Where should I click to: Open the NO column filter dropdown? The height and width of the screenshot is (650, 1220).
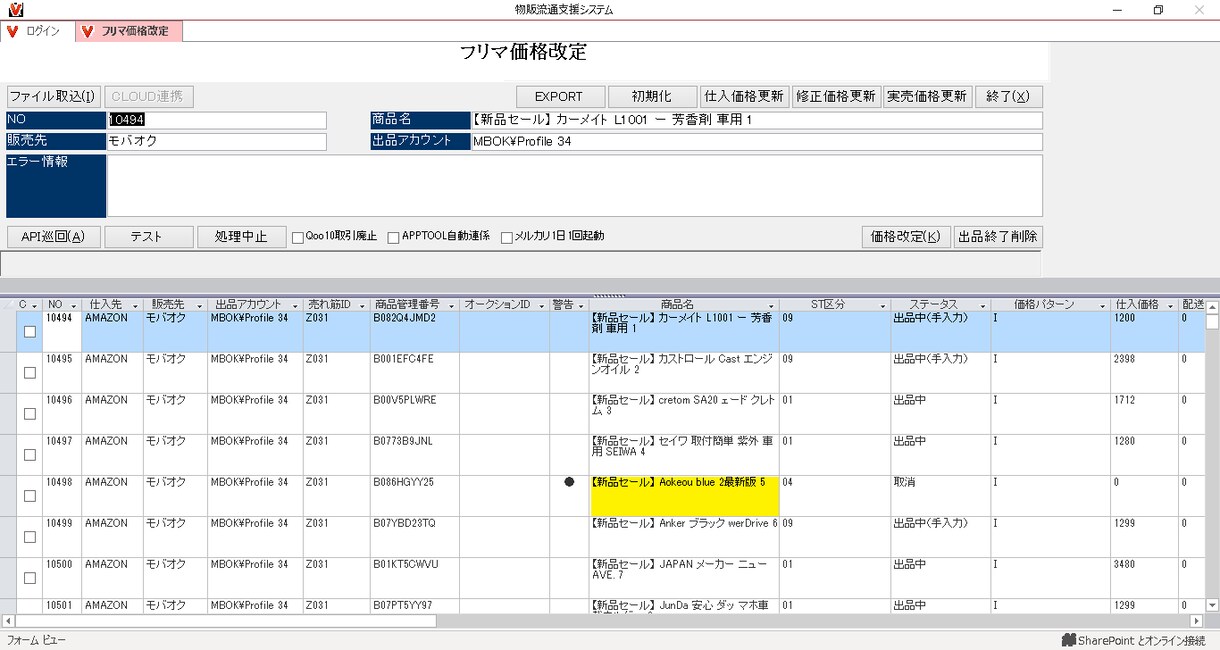pyautogui.click(x=74, y=305)
